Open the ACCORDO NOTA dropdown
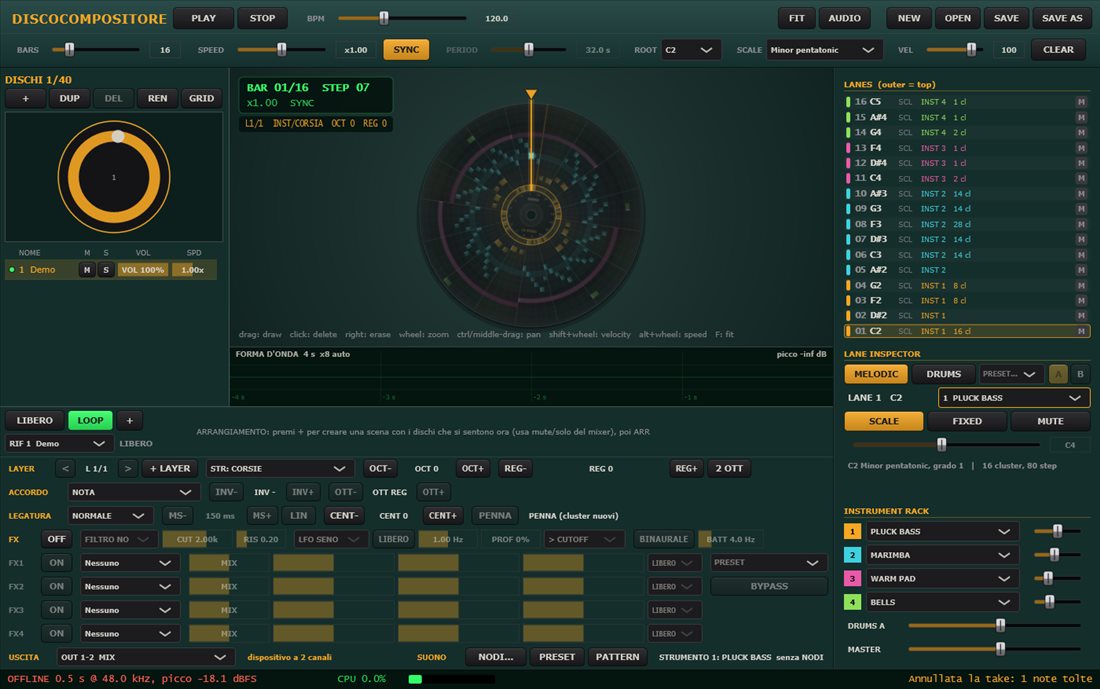Viewport: 1100px width, 689px height. click(x=134, y=493)
